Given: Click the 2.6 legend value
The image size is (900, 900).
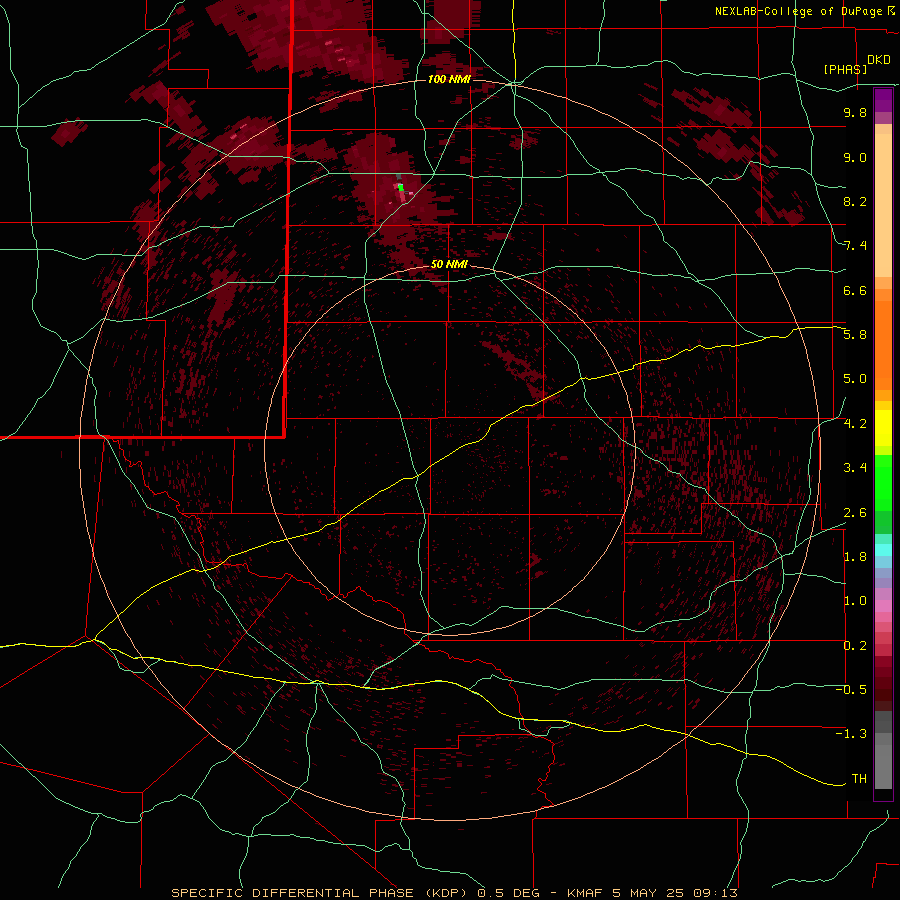Looking at the screenshot, I should pyautogui.click(x=855, y=513).
